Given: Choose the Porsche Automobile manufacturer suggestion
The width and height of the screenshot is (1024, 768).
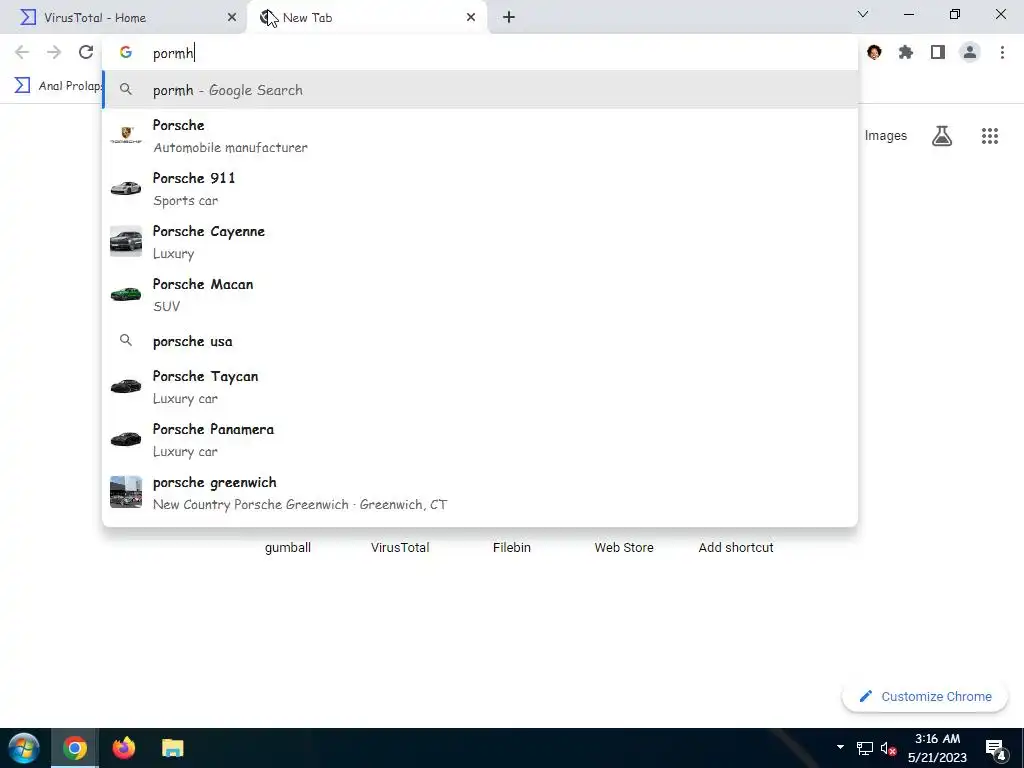Looking at the screenshot, I should point(480,136).
